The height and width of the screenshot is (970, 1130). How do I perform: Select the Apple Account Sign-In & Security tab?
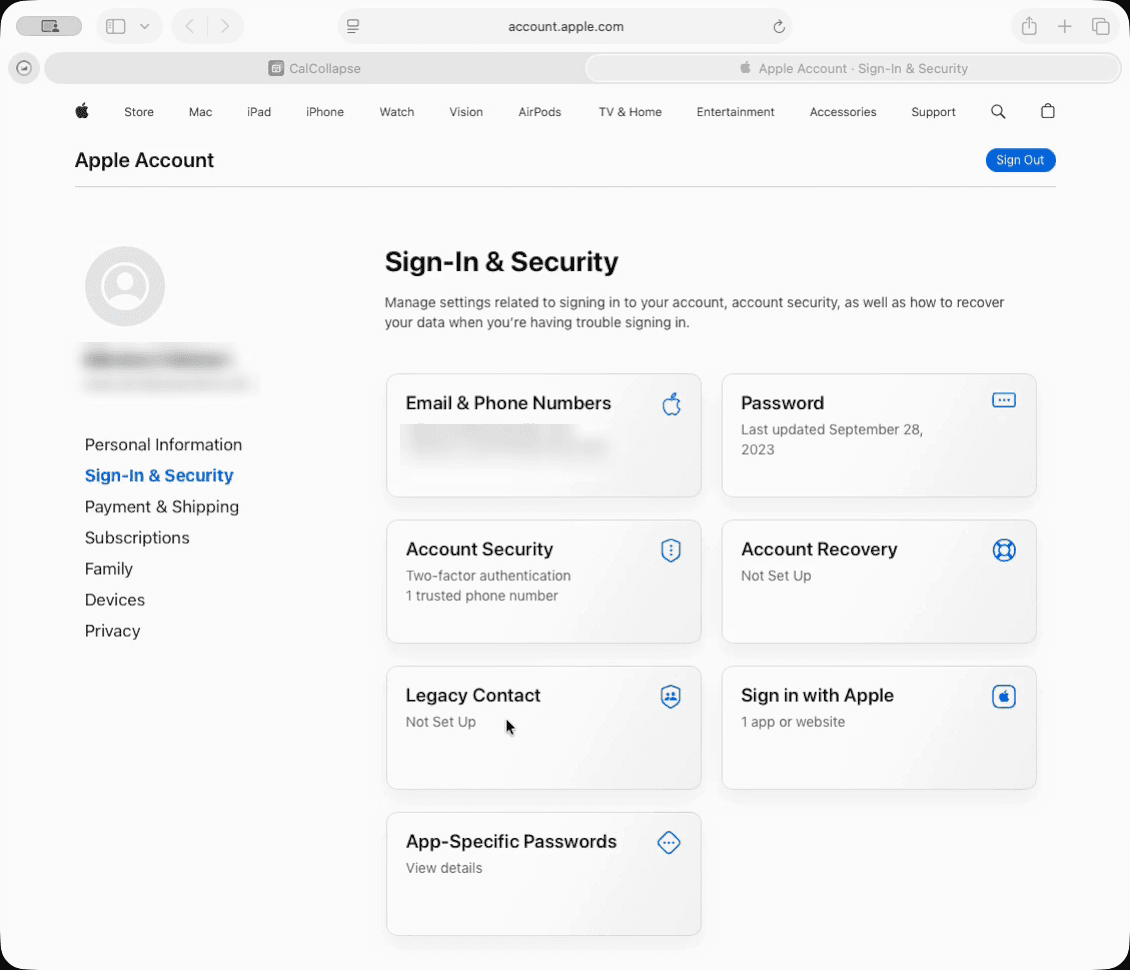853,68
